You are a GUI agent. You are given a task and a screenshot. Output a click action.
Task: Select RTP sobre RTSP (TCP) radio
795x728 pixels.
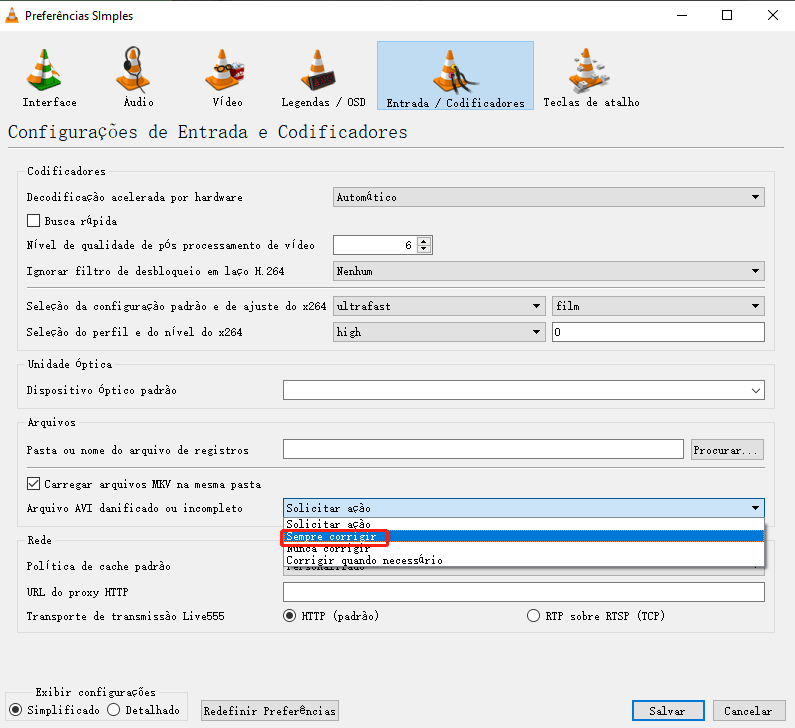[x=533, y=616]
